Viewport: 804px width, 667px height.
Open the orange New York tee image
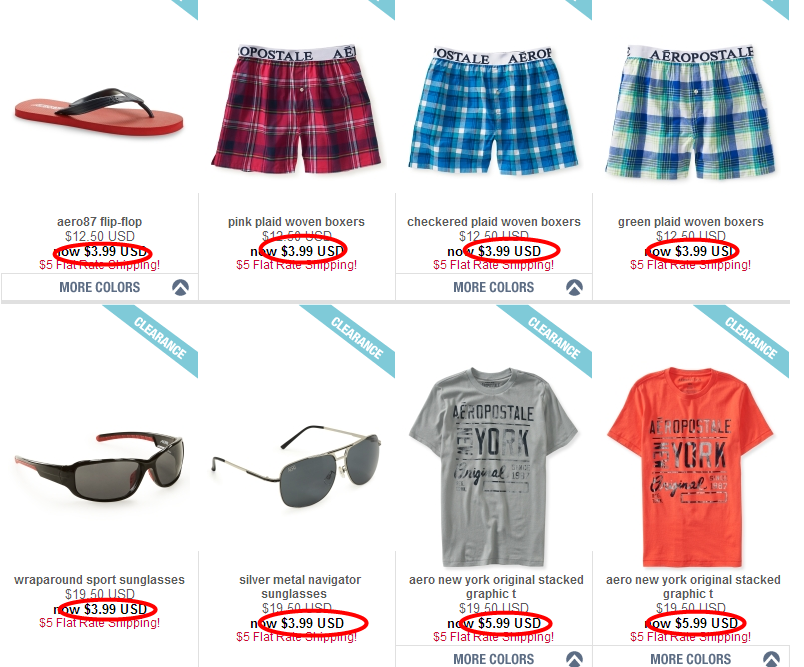tap(690, 467)
